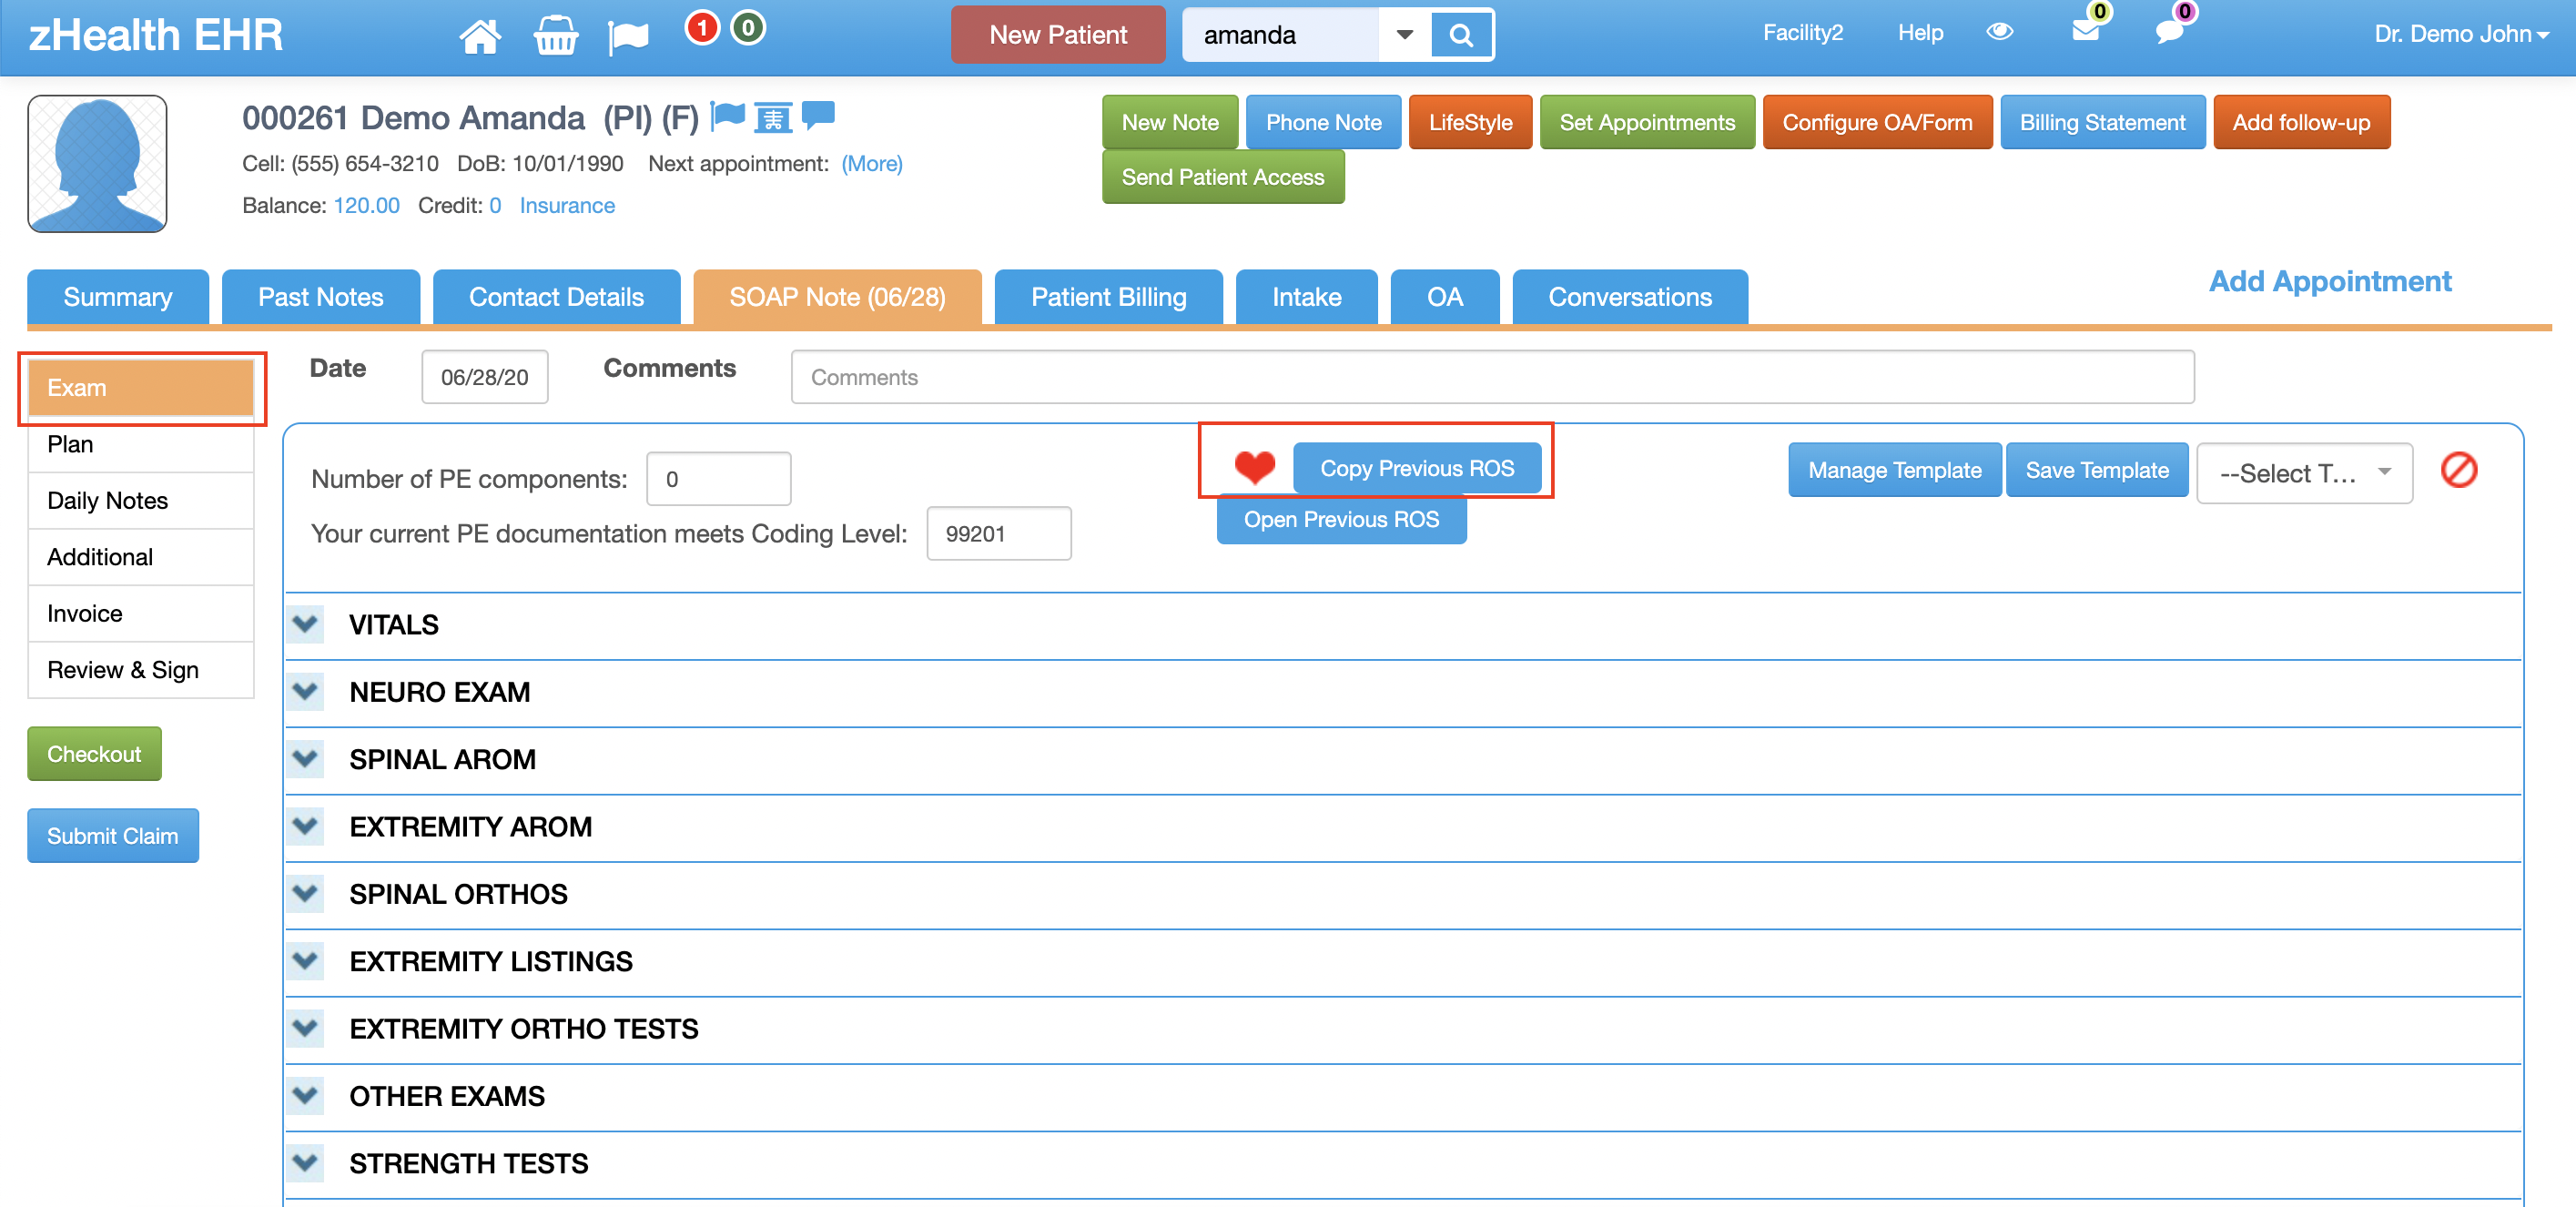The height and width of the screenshot is (1207, 2576).
Task: Click Copy Previous ROS
Action: click(x=1417, y=468)
